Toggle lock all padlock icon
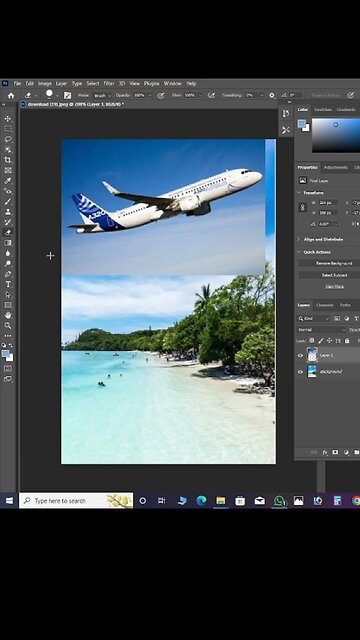The width and height of the screenshot is (360, 640). (x=347, y=340)
